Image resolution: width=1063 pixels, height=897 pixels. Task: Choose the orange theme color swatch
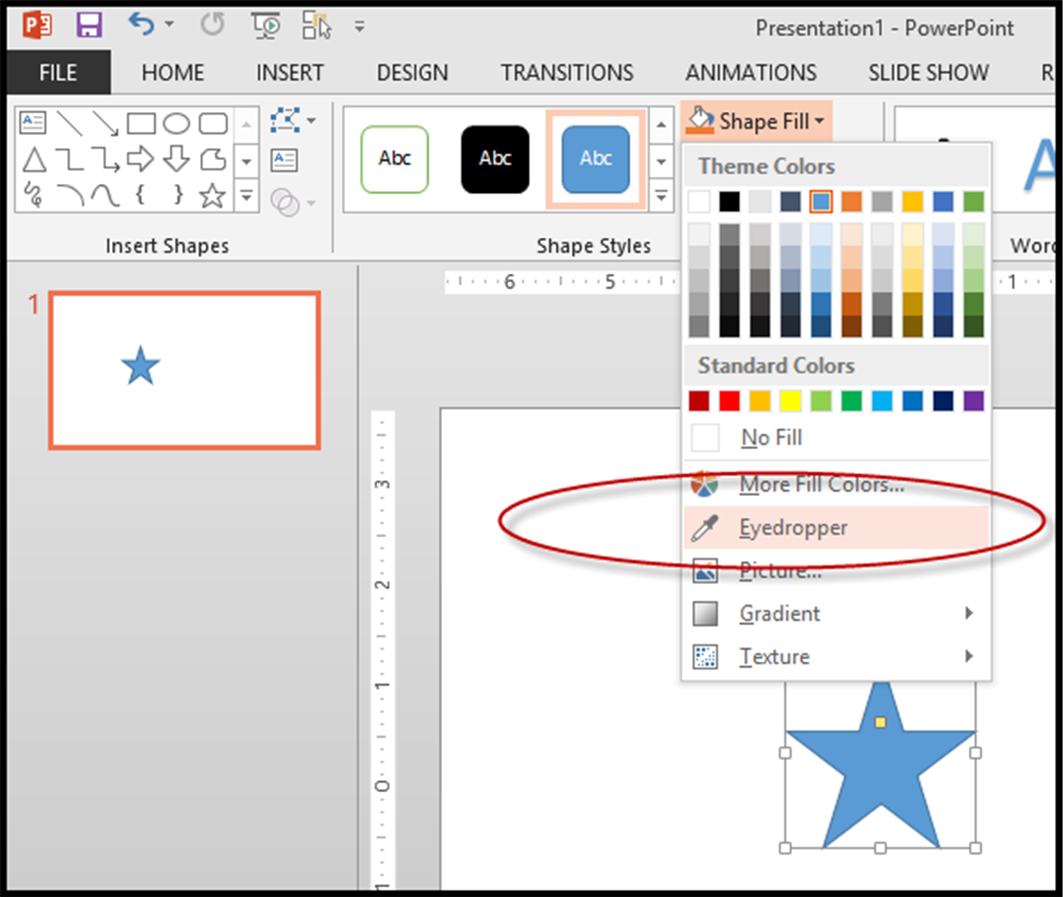click(851, 201)
